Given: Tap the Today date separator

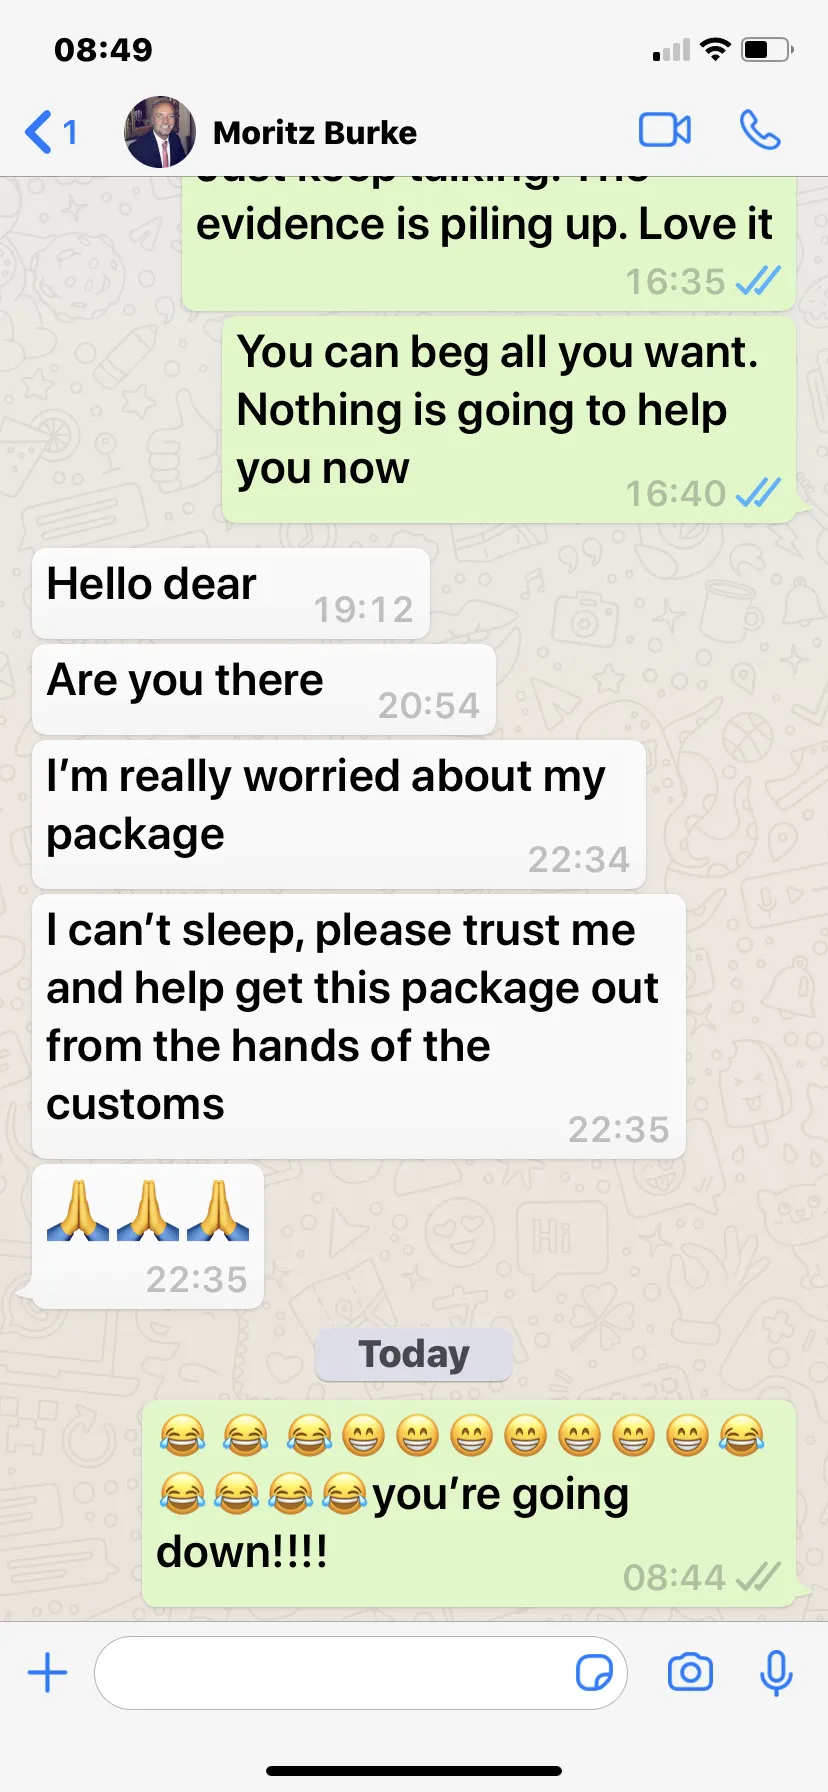Looking at the screenshot, I should coord(414,1355).
